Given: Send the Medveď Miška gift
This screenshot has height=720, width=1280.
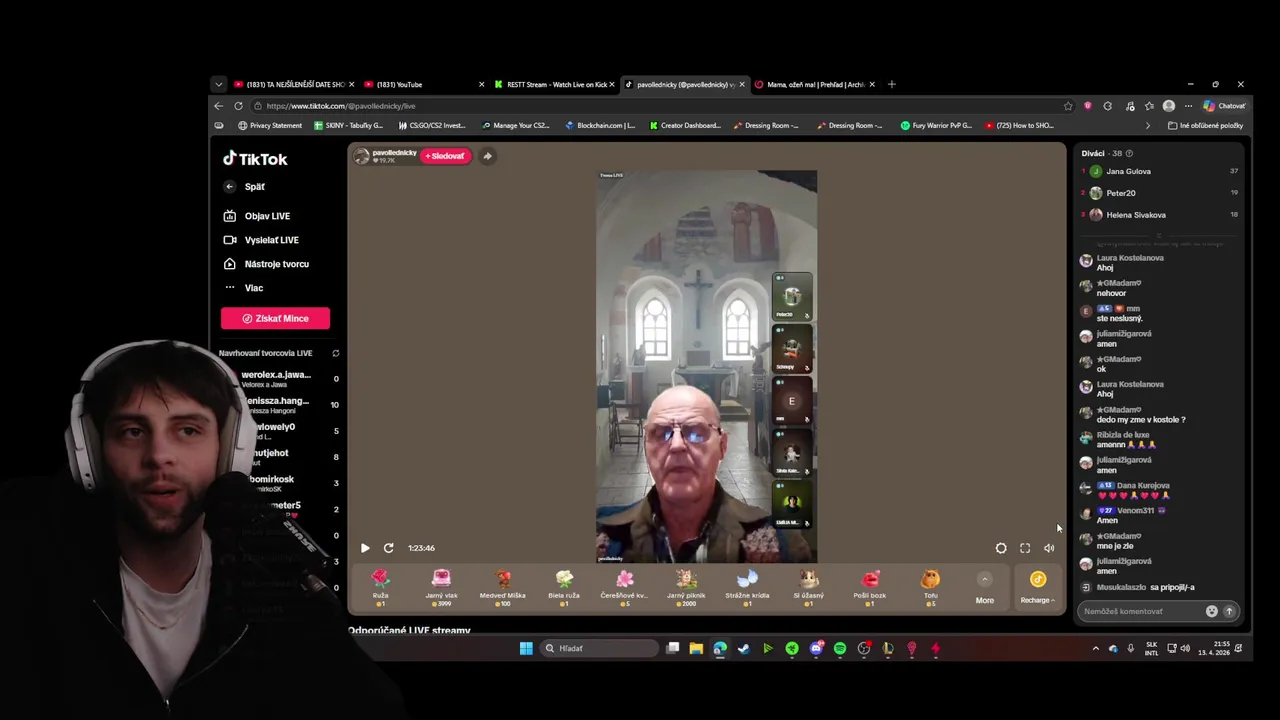Looking at the screenshot, I should pos(502,587).
